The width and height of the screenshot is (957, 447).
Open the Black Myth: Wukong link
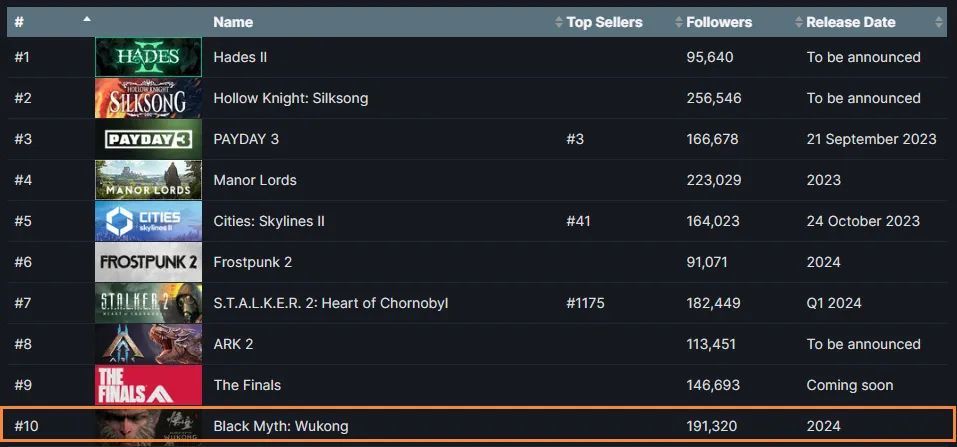281,426
